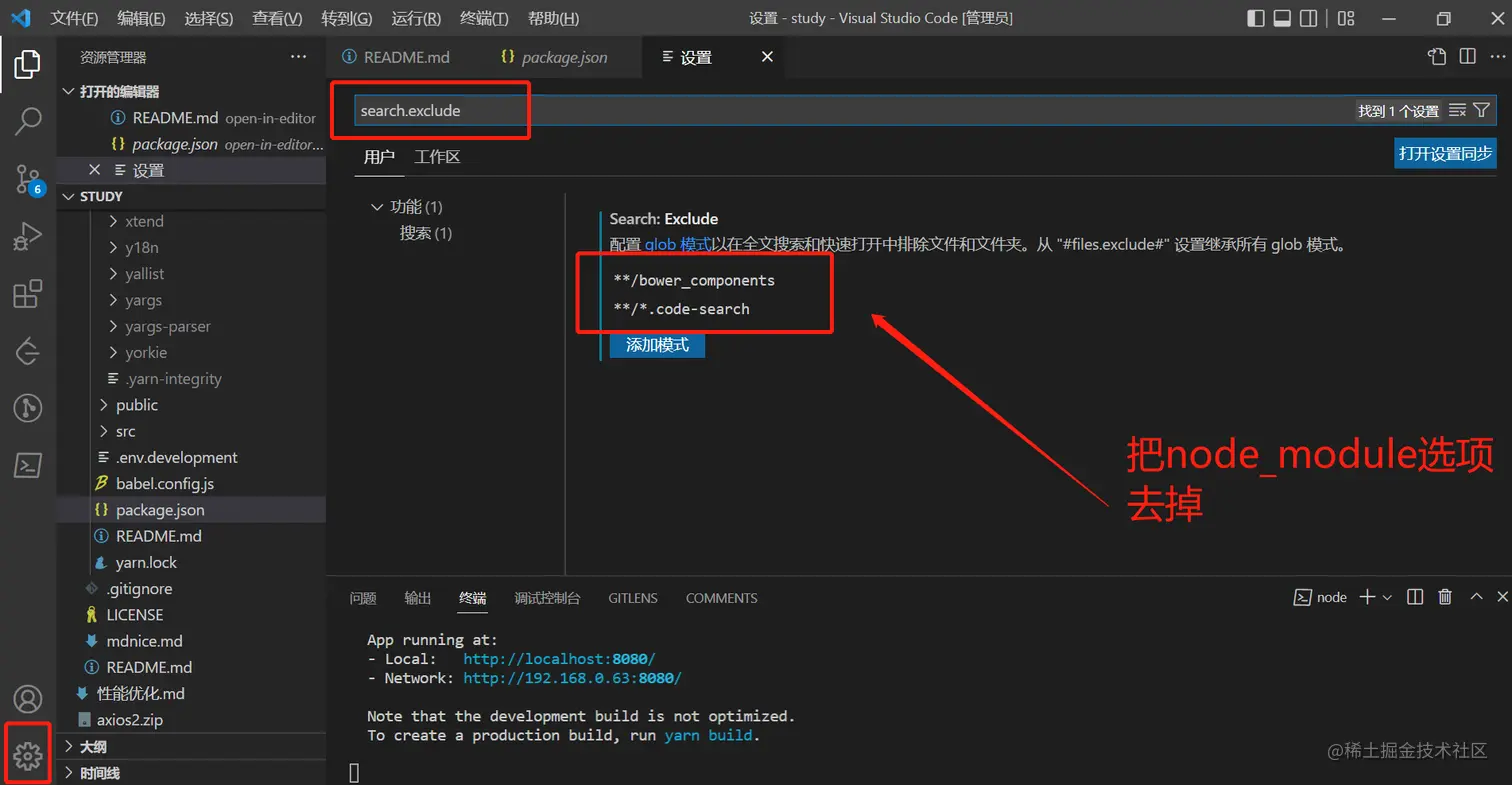Select the **/*.code-search pattern row

pyautogui.click(x=681, y=309)
